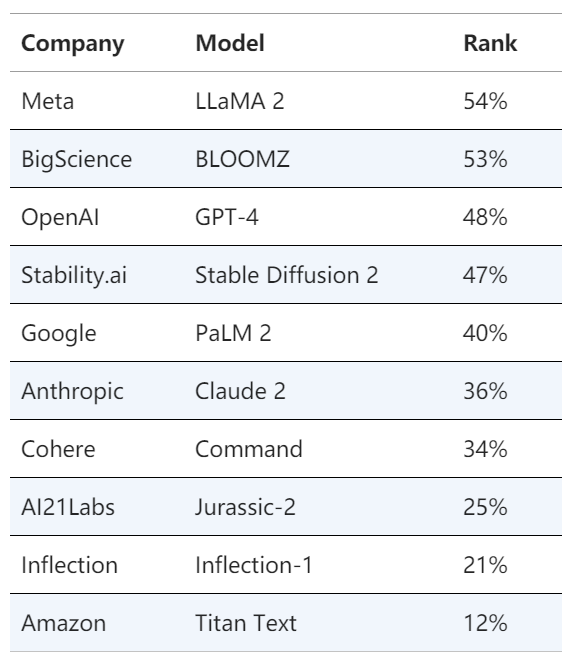Click the Company column header

click(72, 44)
